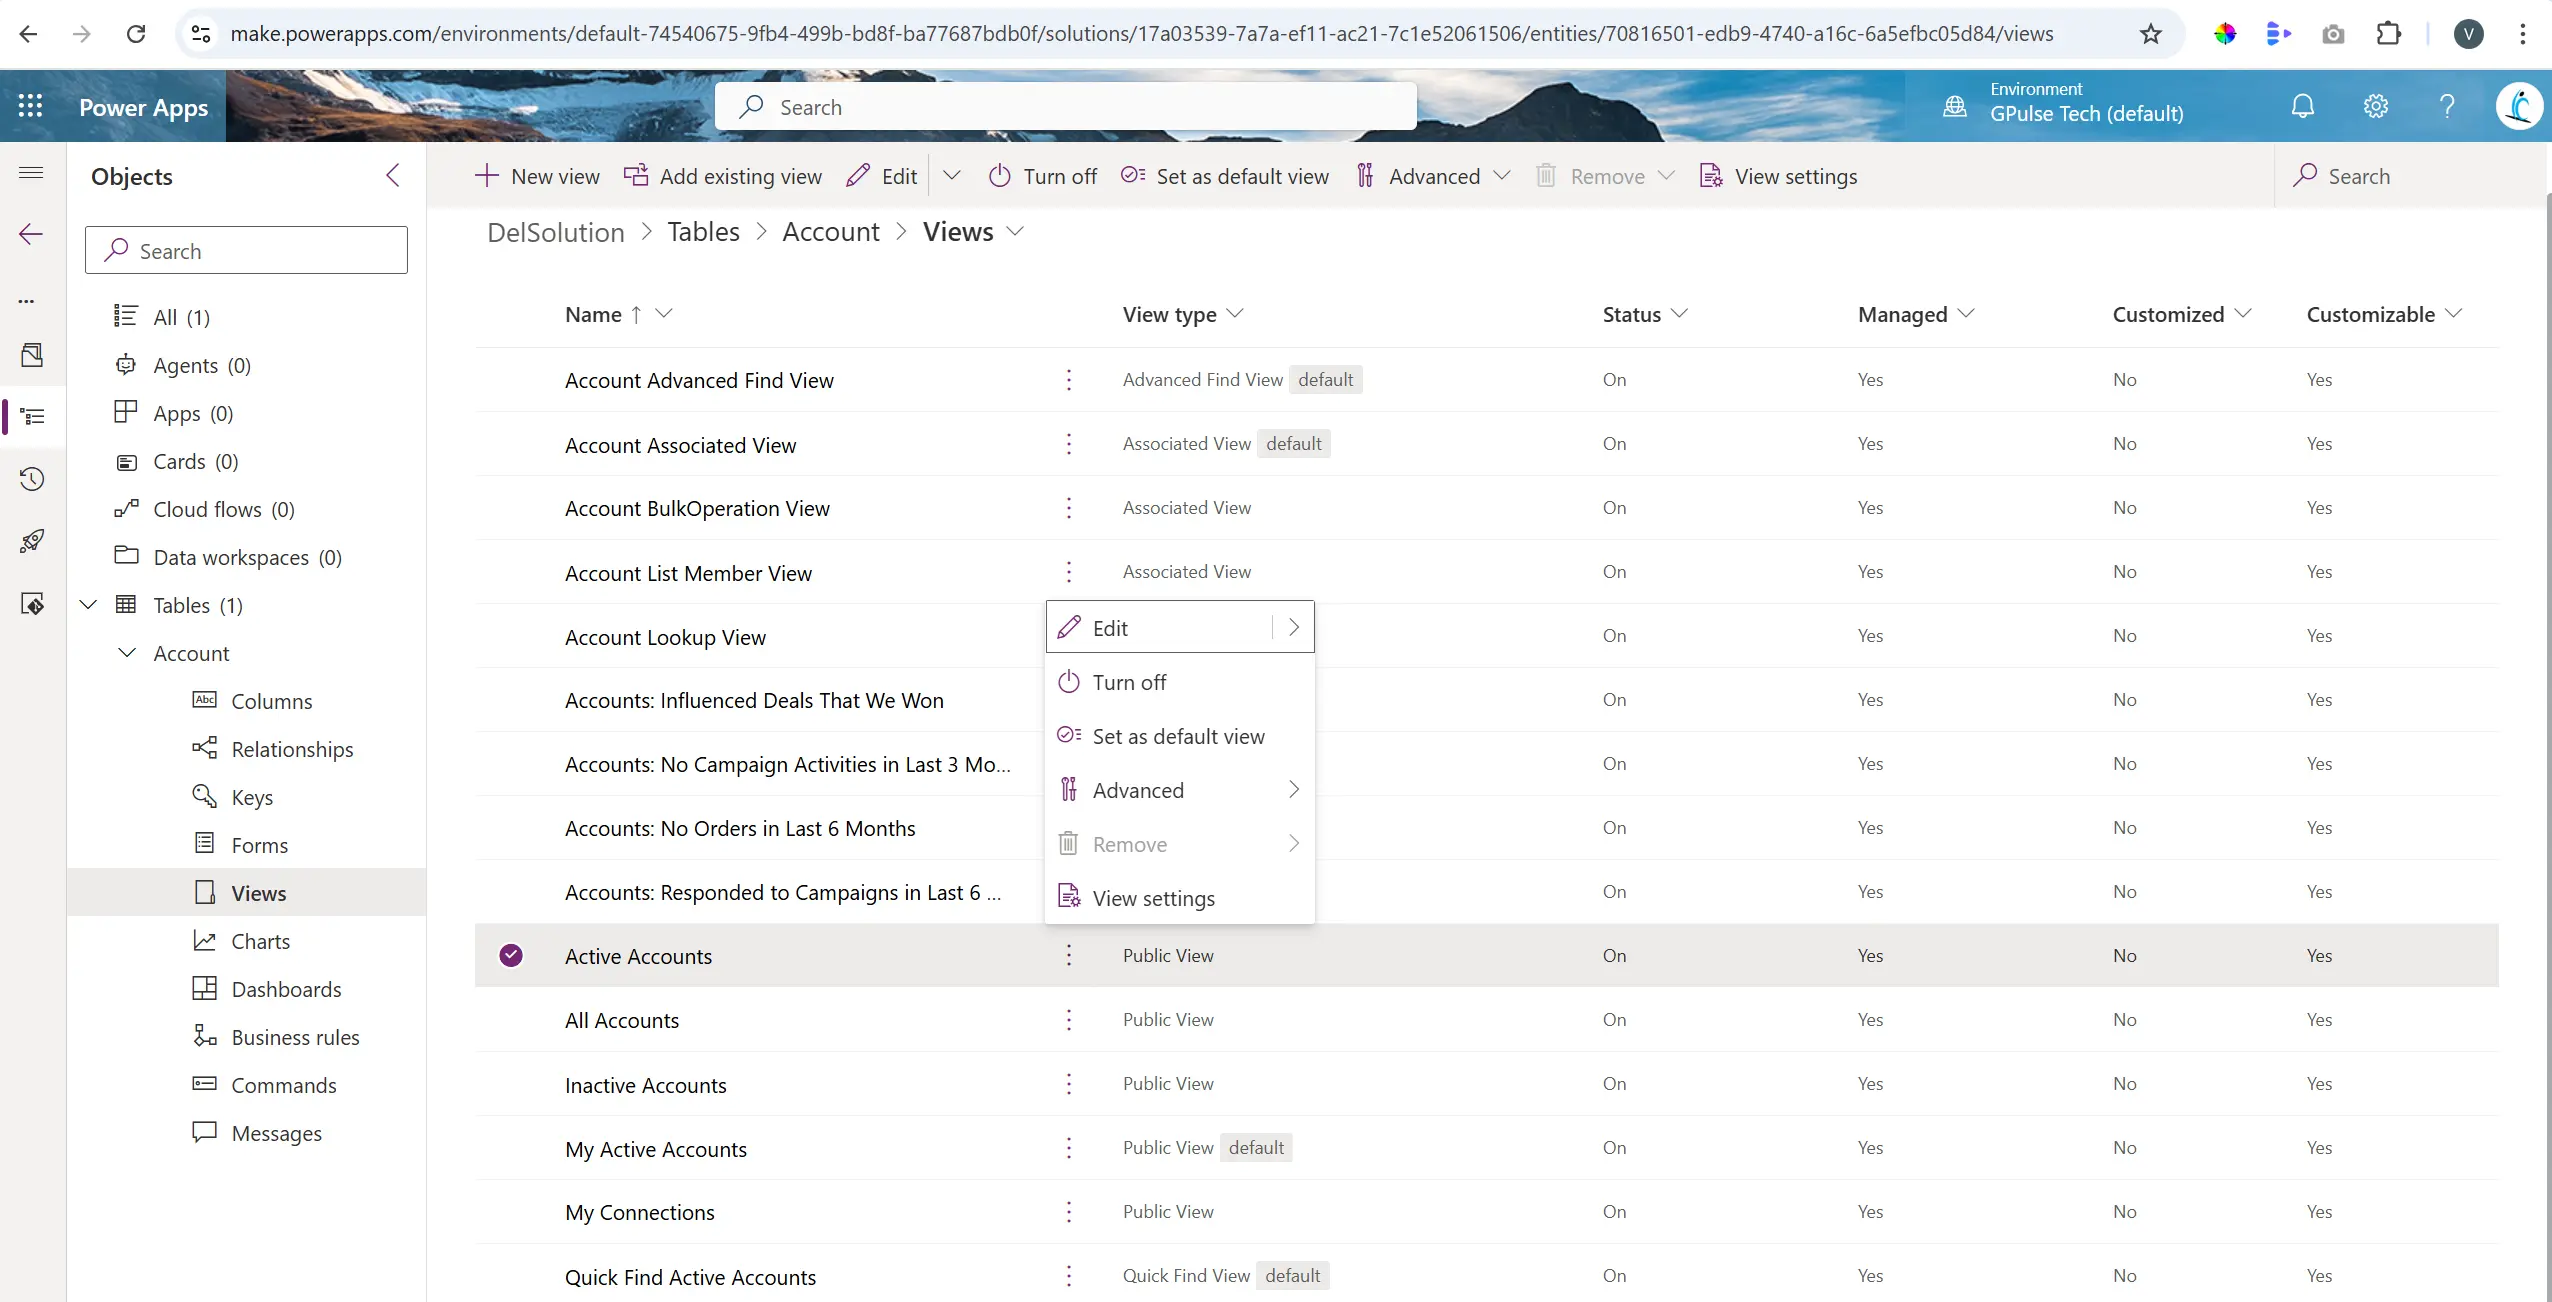The image size is (2552, 1302).
Task: Create a view with the New view button
Action: pyautogui.click(x=538, y=175)
